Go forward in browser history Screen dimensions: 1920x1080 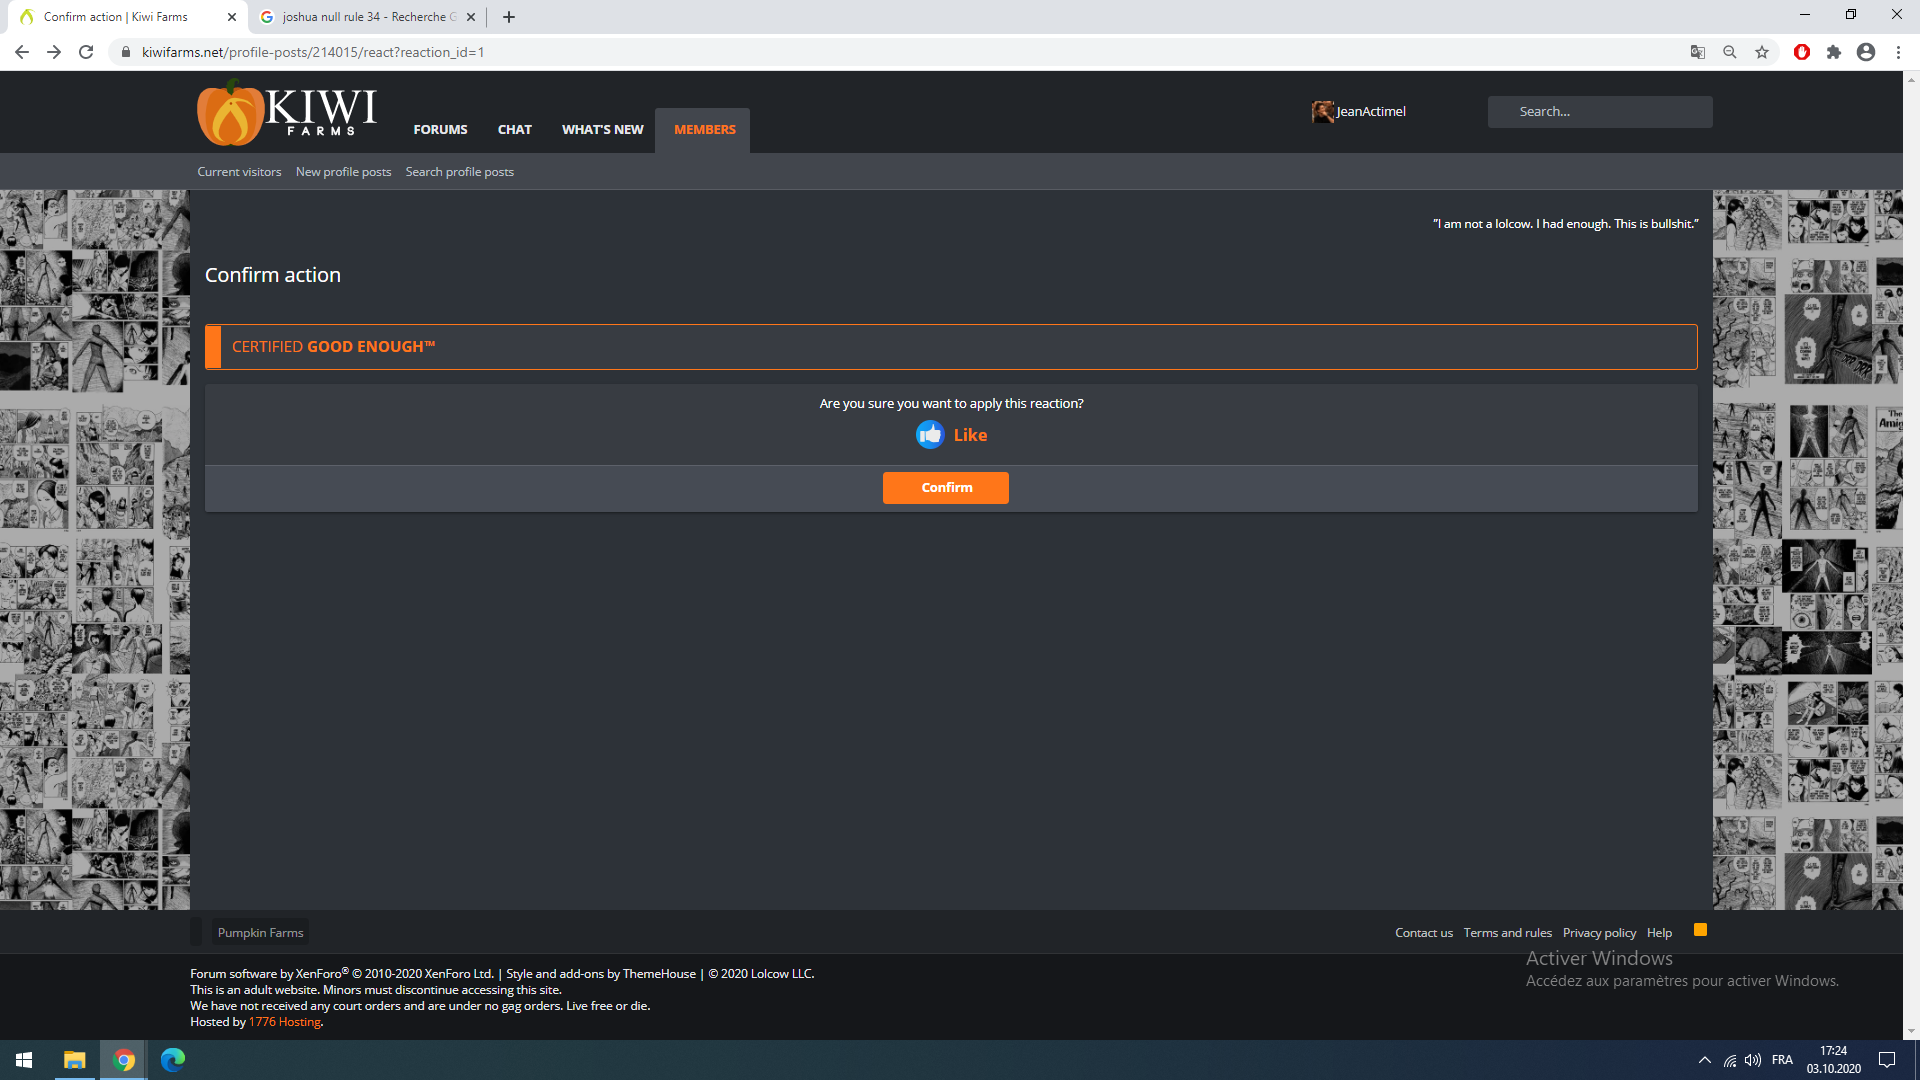(x=54, y=52)
